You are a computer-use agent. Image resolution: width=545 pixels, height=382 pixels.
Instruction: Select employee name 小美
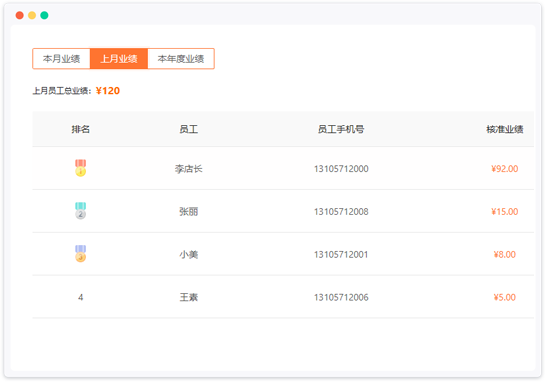pyautogui.click(x=188, y=254)
